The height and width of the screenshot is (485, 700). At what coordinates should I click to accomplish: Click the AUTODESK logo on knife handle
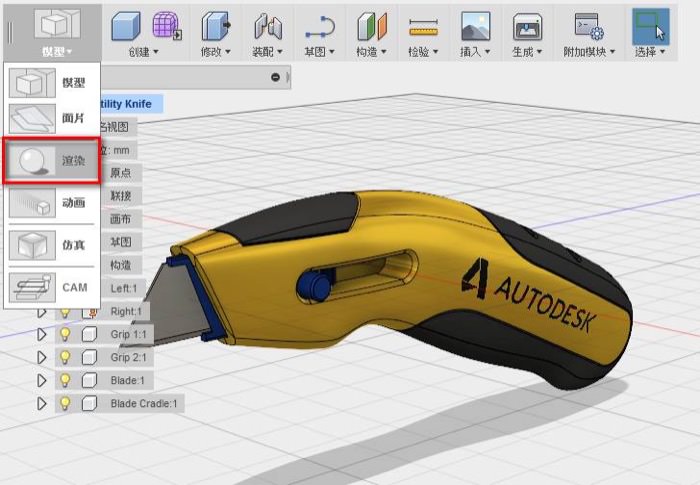coord(529,297)
